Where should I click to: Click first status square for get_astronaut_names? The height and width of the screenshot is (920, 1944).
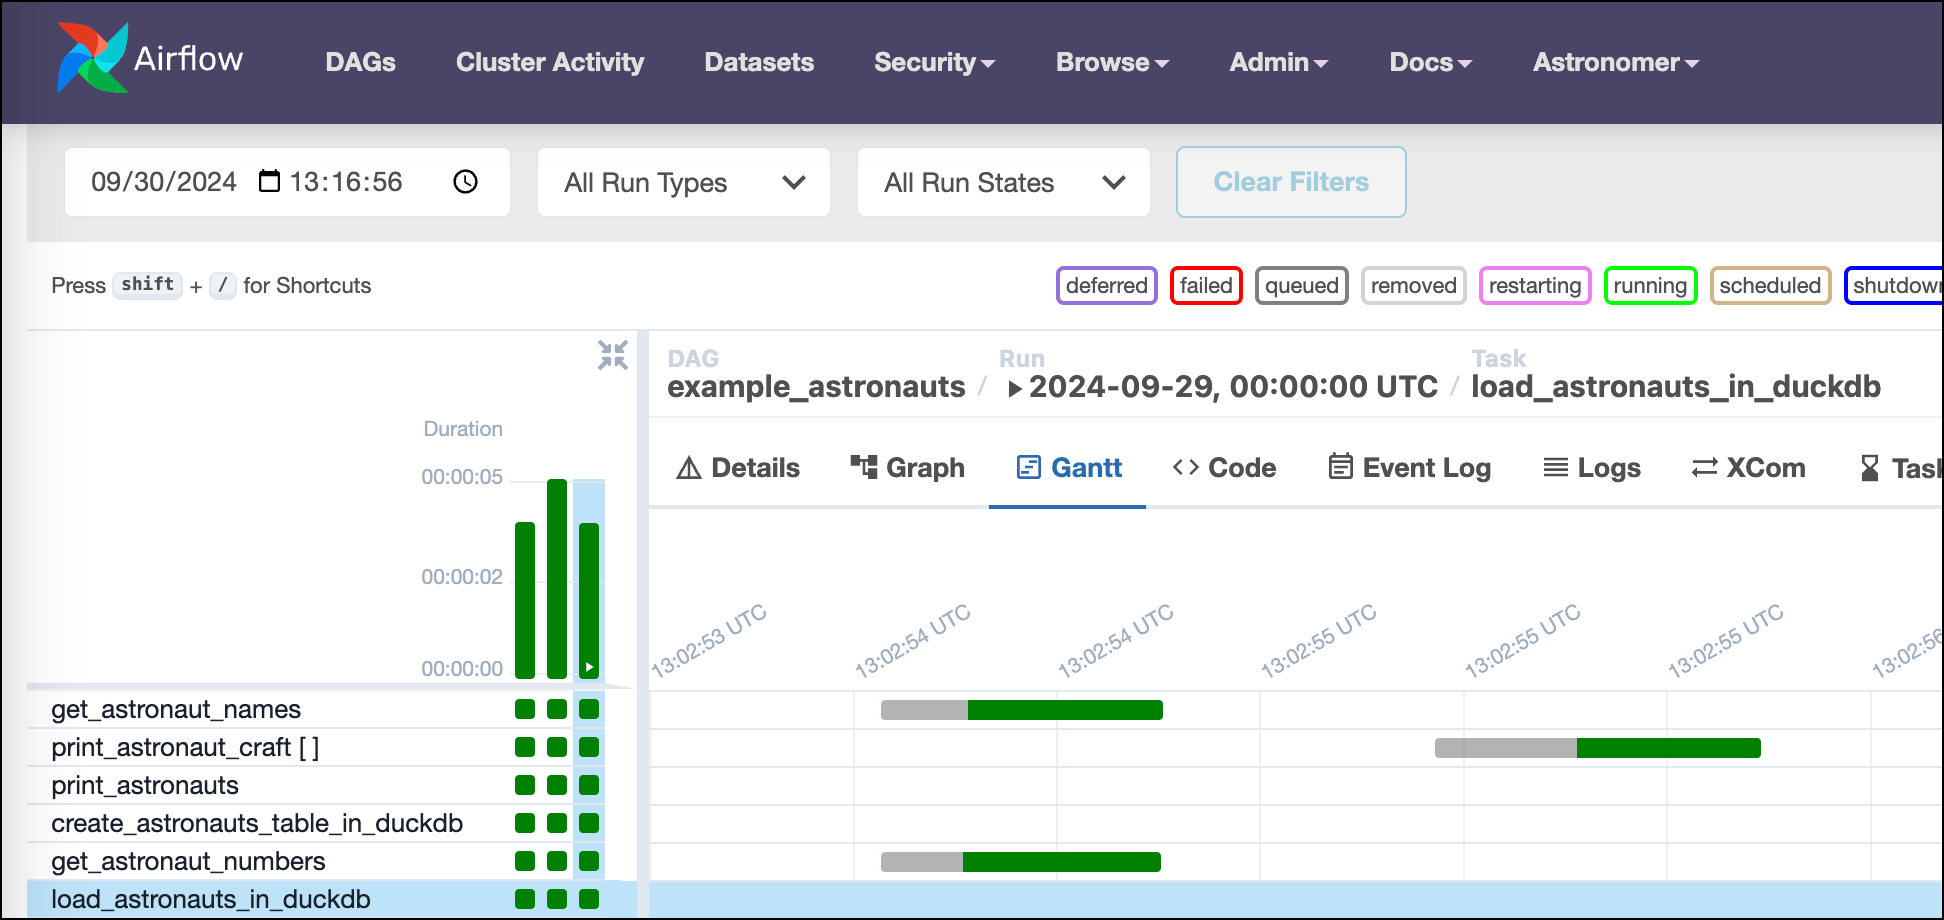tap(525, 709)
